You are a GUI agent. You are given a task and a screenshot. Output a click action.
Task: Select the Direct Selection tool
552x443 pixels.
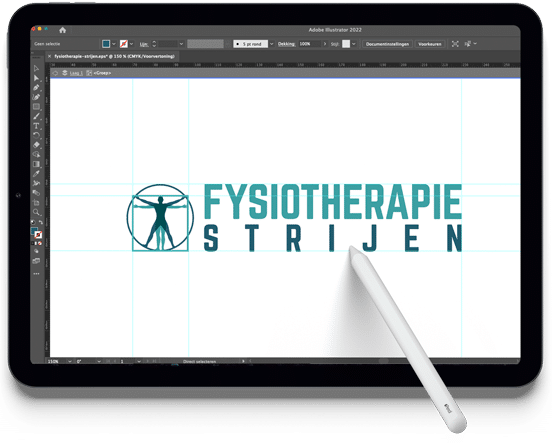(x=36, y=78)
